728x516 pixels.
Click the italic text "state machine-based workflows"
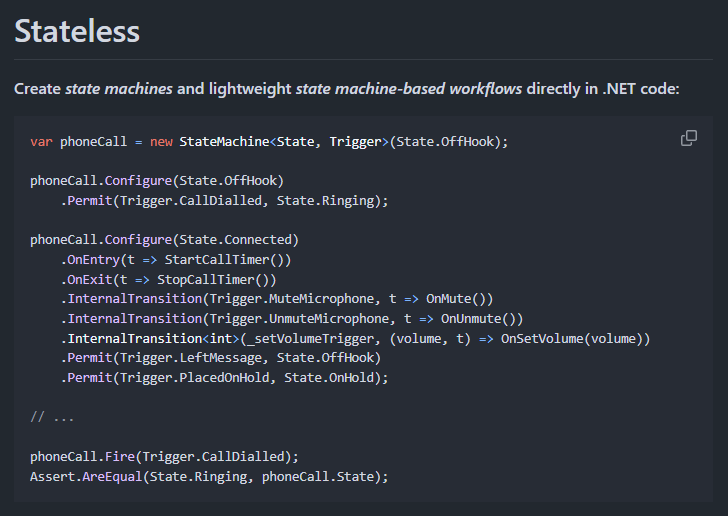tap(409, 88)
